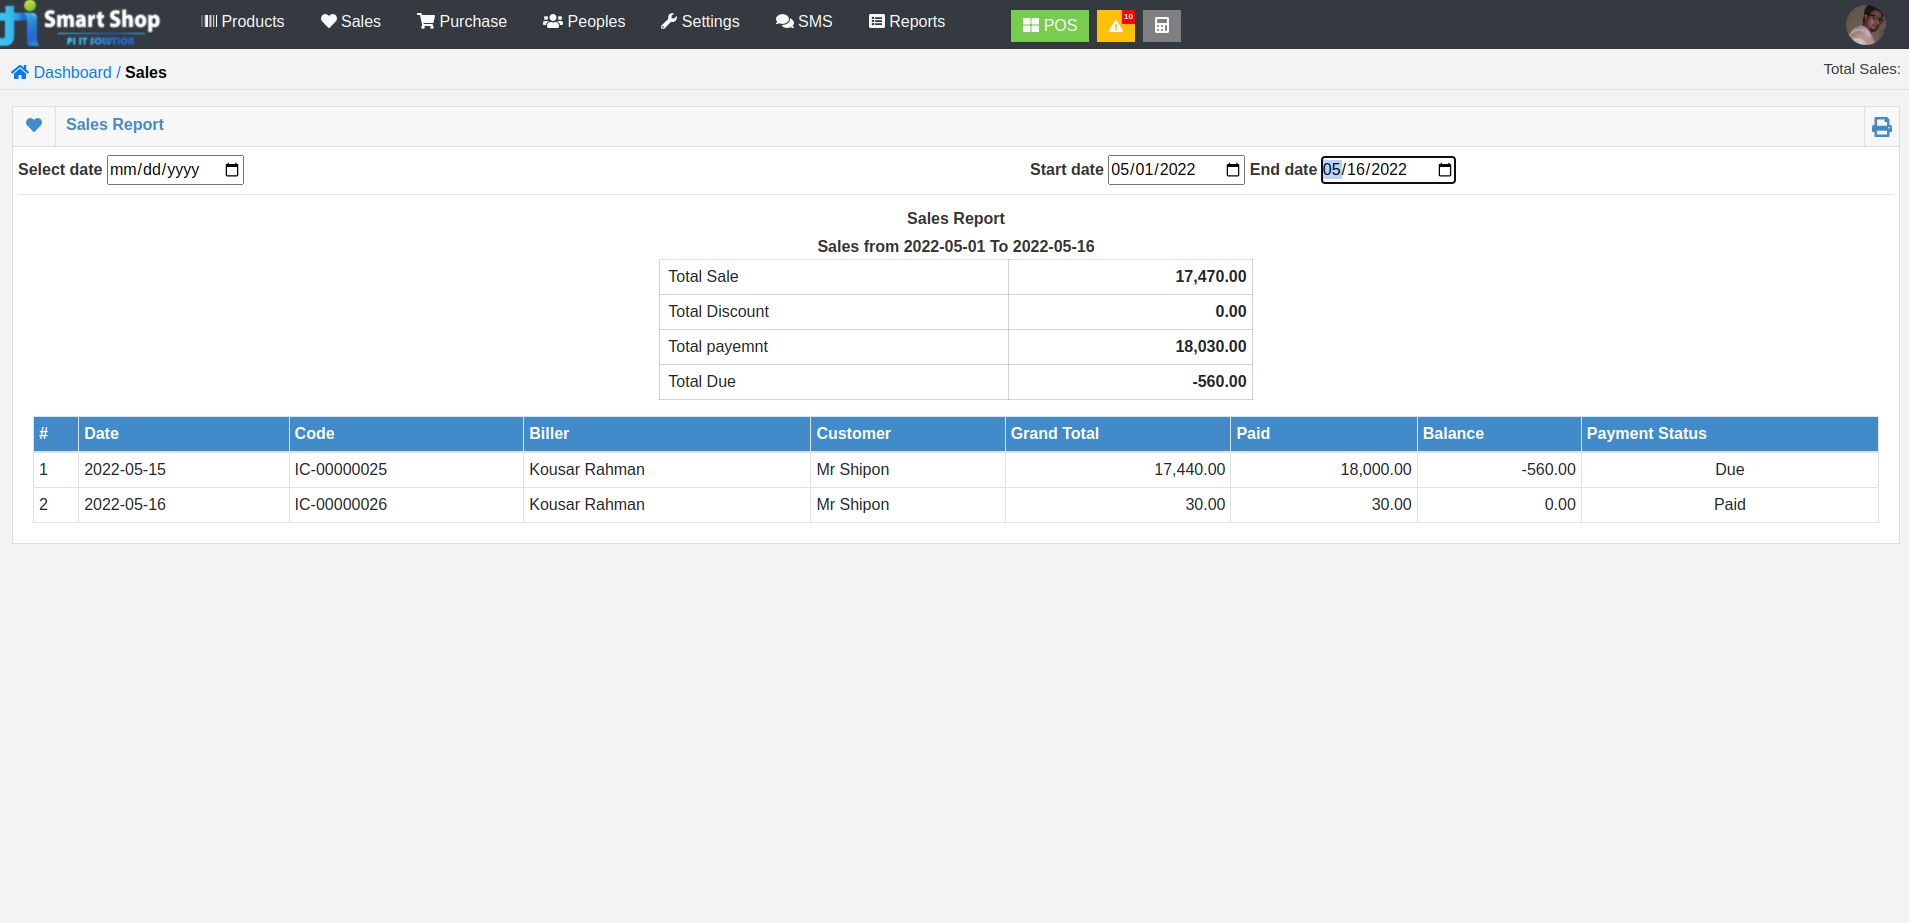Open the Select date calendar picker
The image size is (1909, 923).
tap(231, 169)
